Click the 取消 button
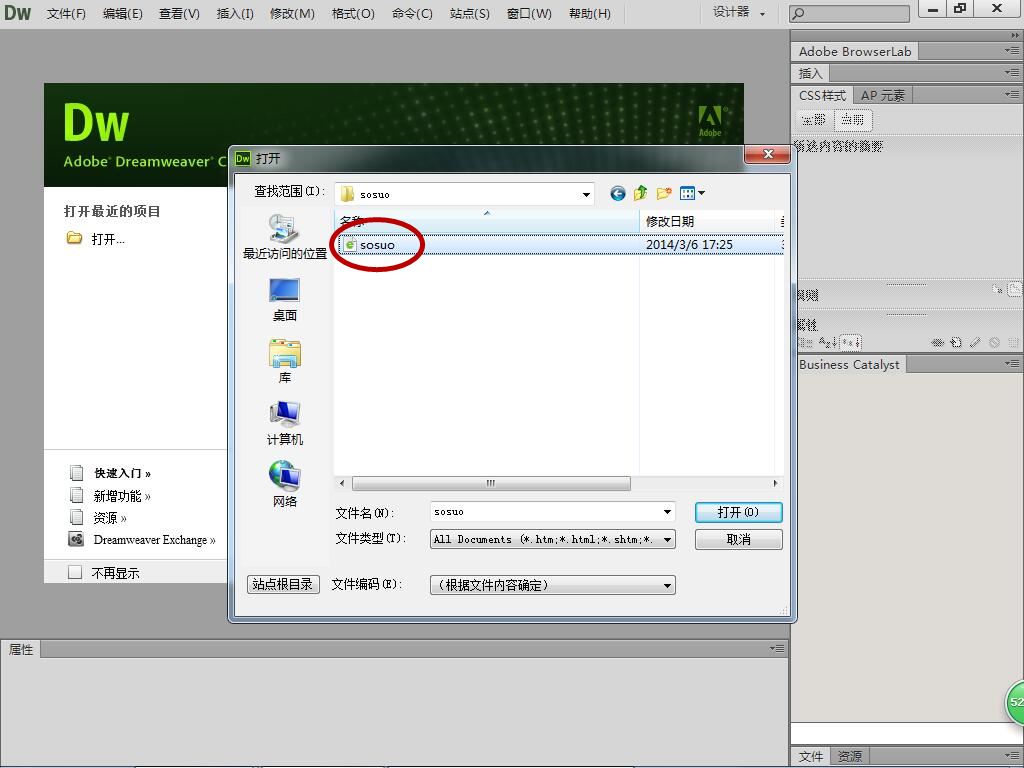 point(739,539)
